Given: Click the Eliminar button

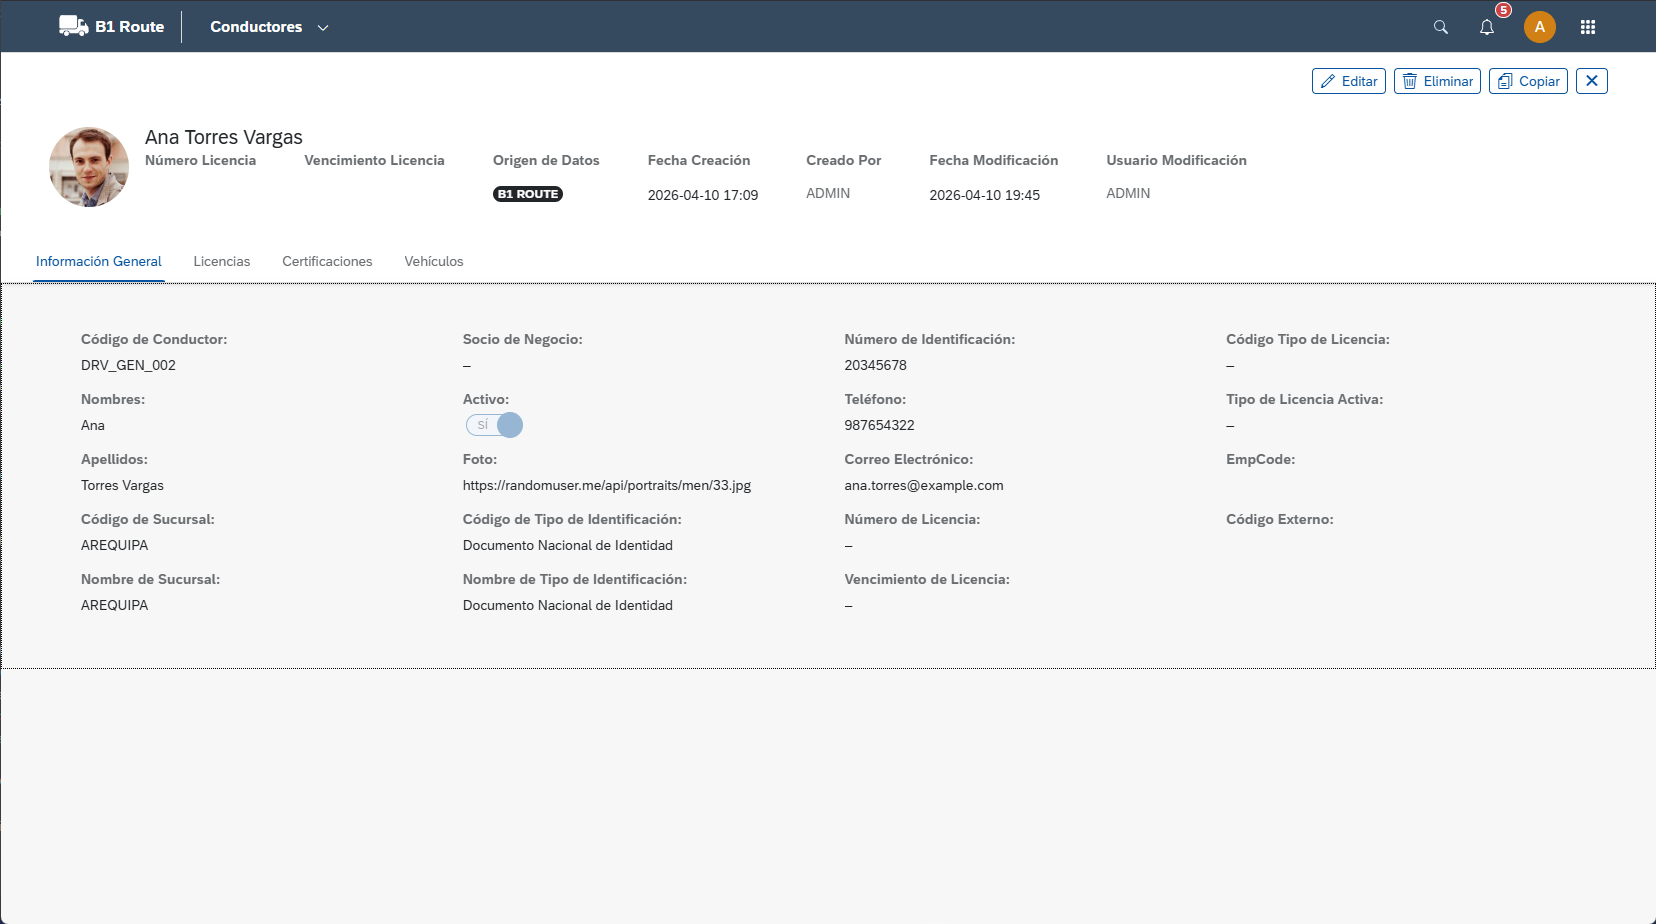Looking at the screenshot, I should tap(1437, 81).
